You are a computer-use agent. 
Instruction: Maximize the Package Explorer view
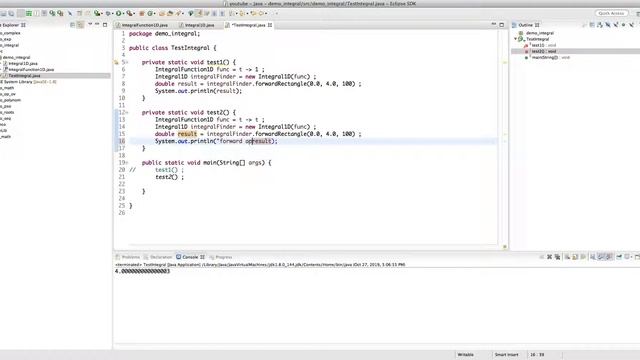105,24
